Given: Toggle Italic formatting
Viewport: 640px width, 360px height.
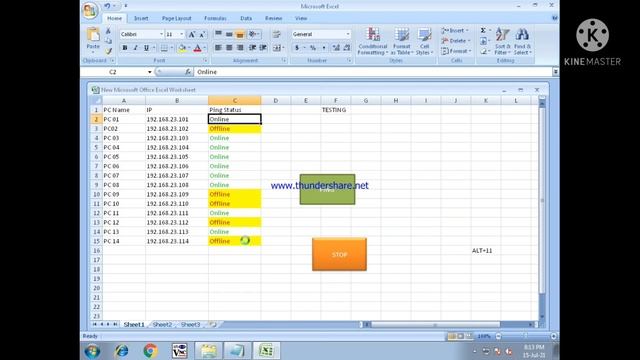Looking at the screenshot, I should pyautogui.click(x=136, y=48).
